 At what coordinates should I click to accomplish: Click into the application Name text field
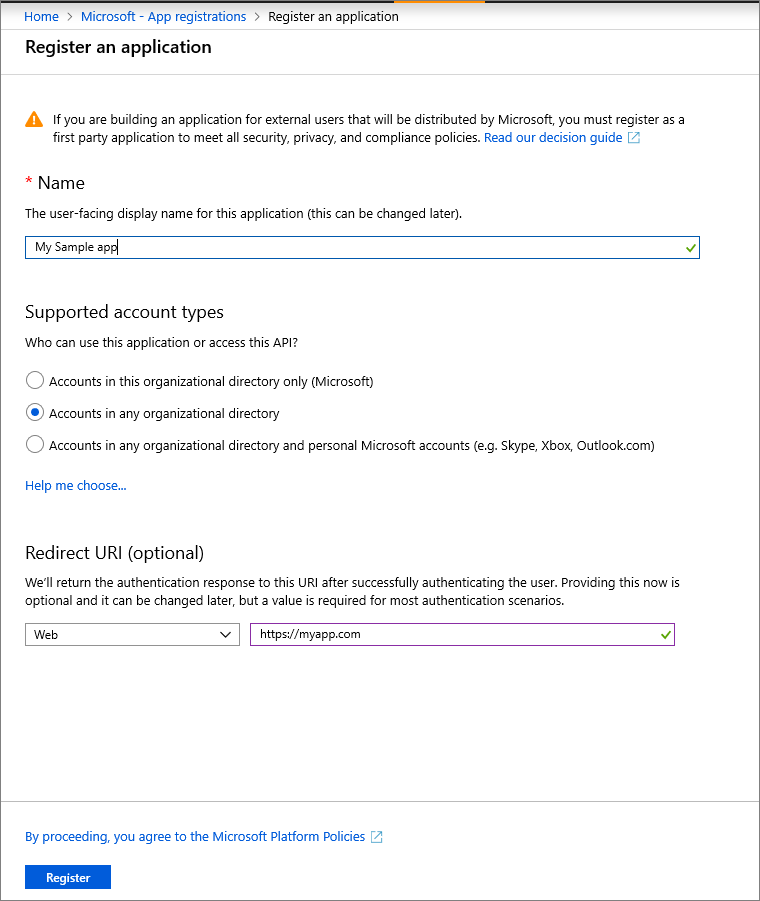360,248
